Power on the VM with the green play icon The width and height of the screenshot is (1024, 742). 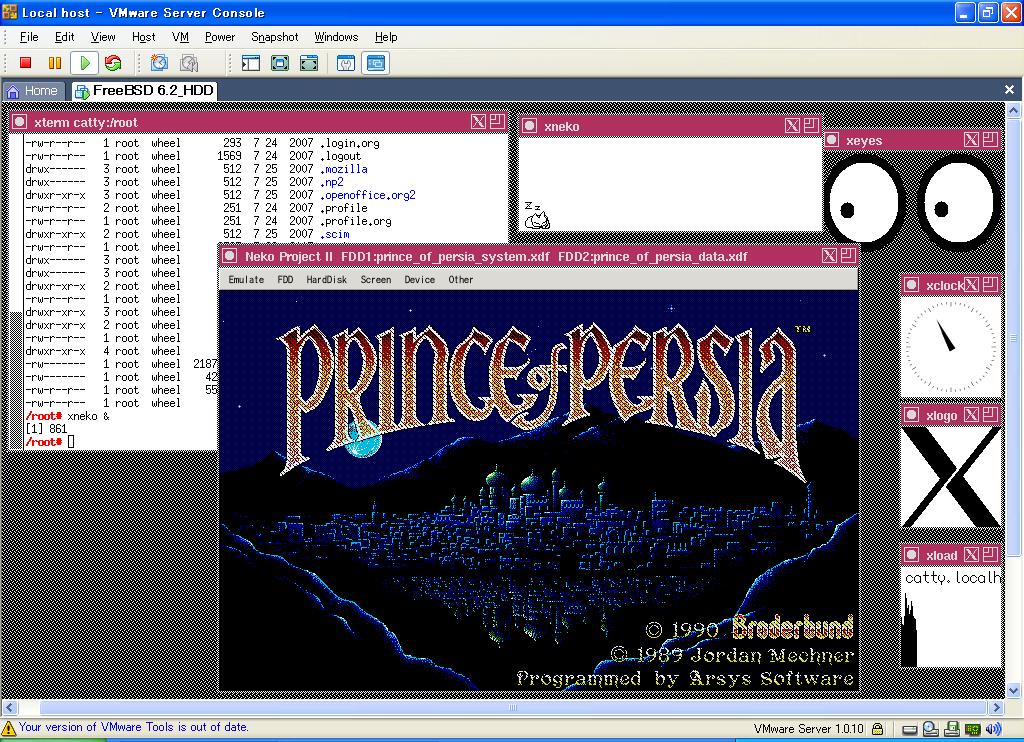point(84,63)
